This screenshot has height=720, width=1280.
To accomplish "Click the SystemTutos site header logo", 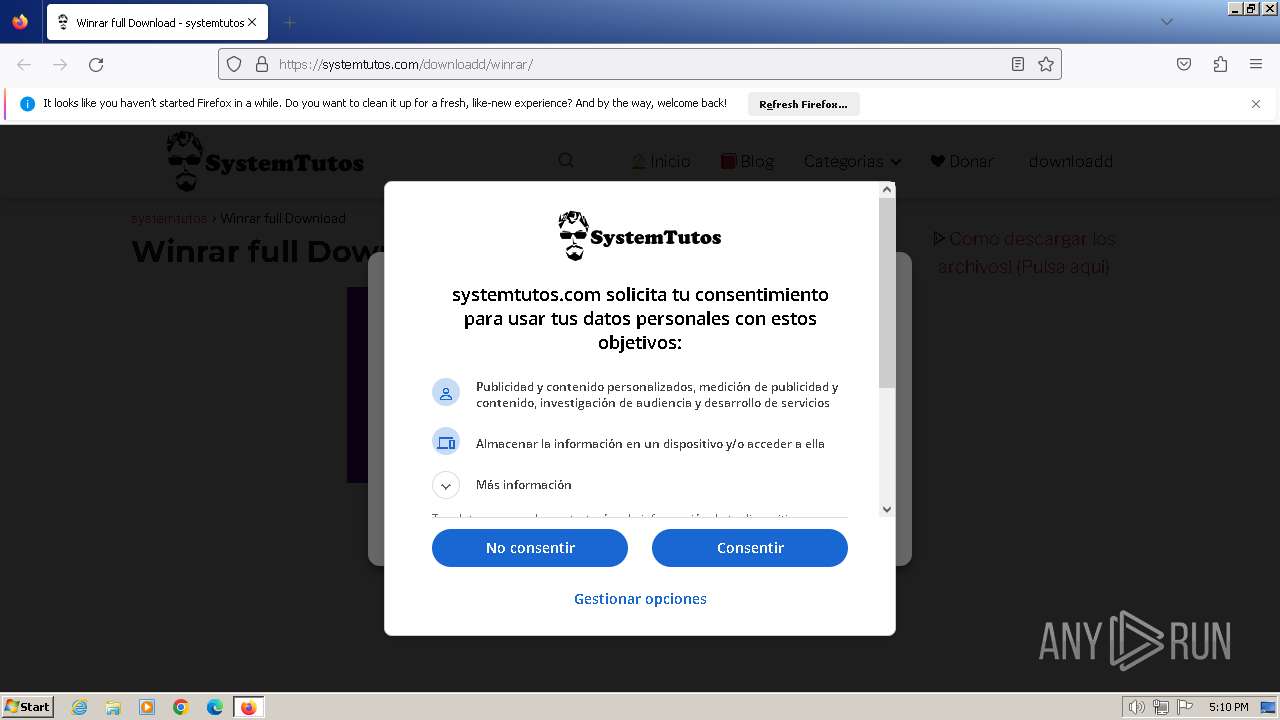I will pos(265,161).
